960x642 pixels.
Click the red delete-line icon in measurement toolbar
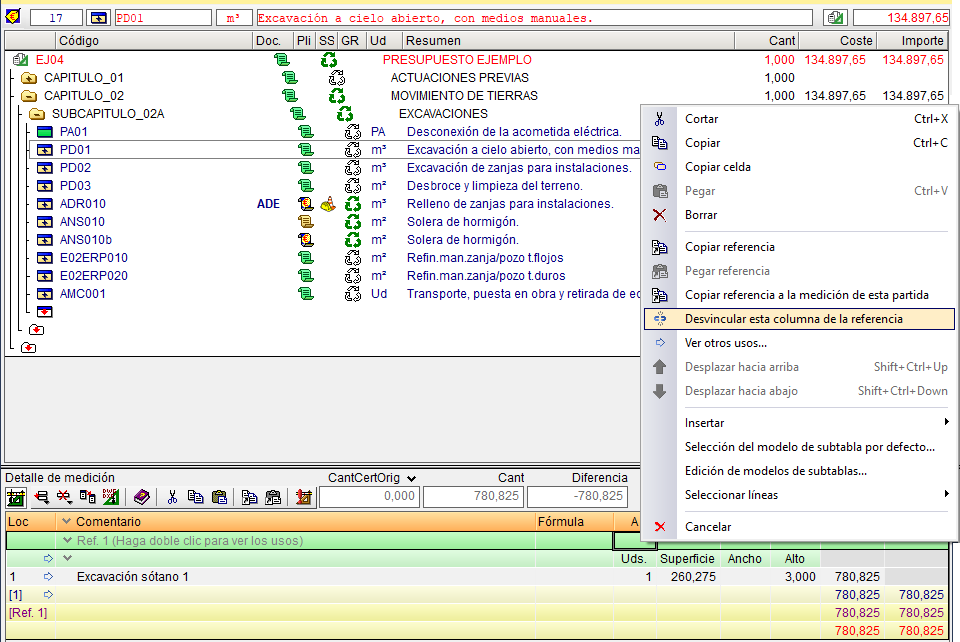point(64,497)
